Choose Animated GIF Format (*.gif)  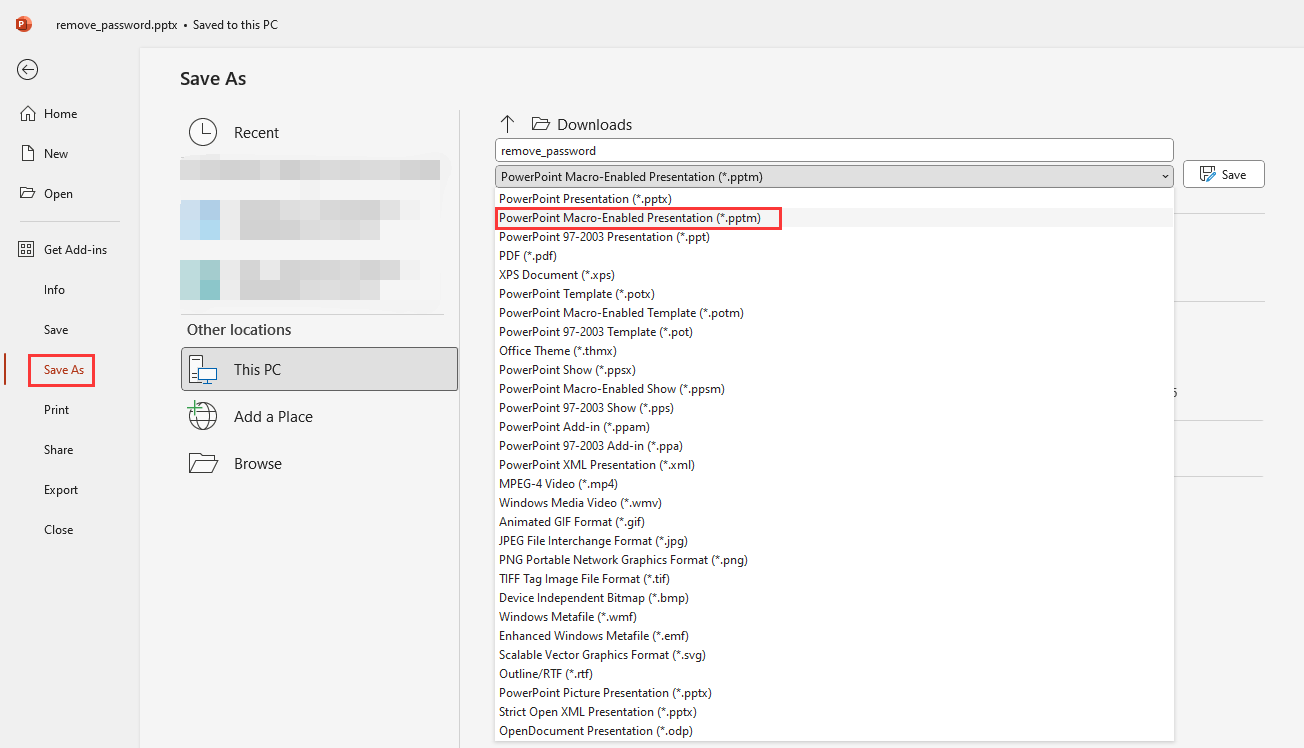834,522
